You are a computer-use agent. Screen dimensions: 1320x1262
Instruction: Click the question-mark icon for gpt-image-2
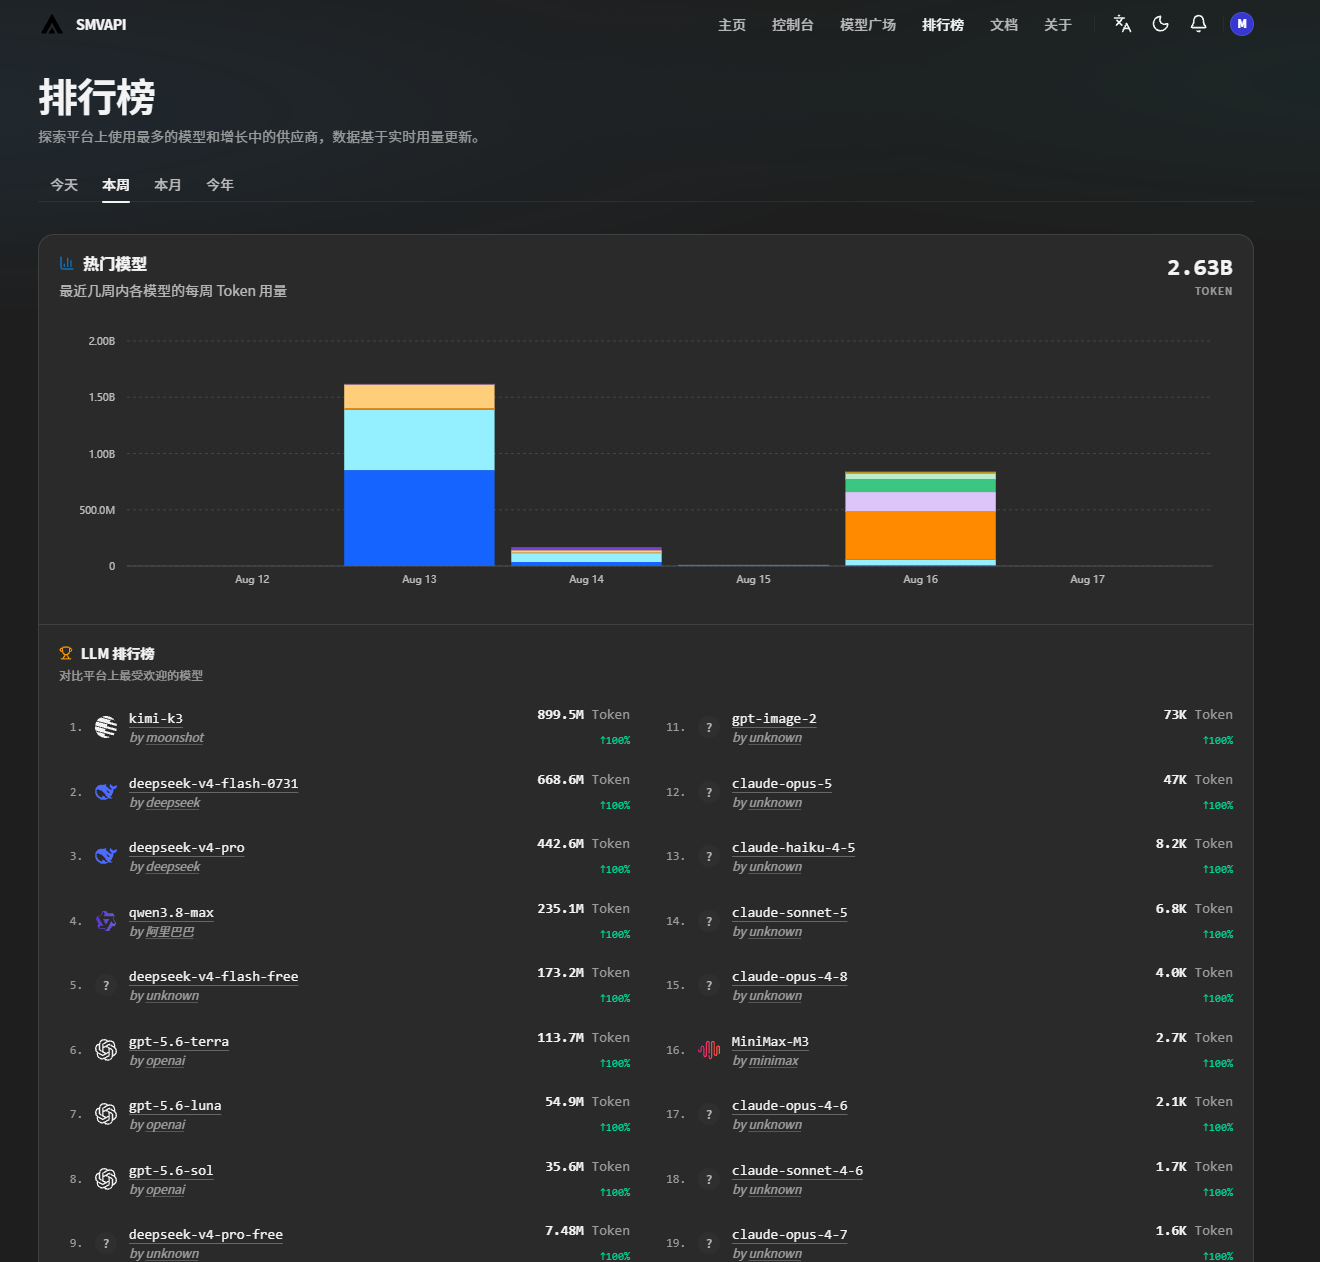709,727
